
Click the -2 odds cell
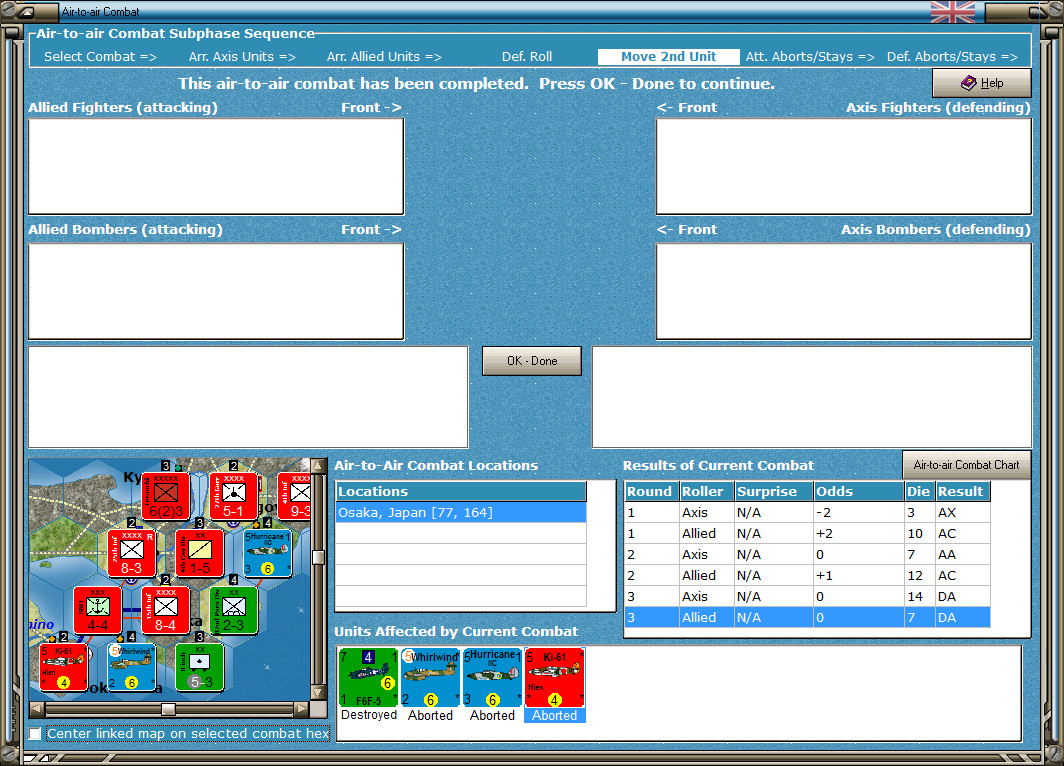859,512
